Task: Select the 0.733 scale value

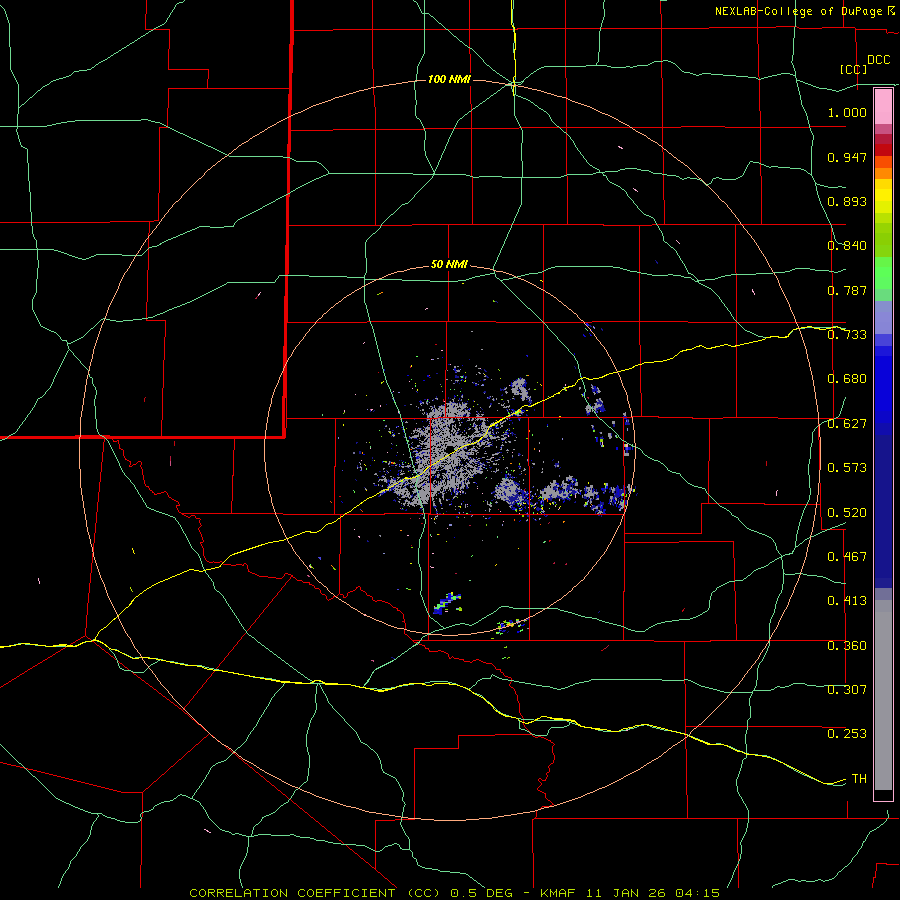Action: [x=847, y=335]
